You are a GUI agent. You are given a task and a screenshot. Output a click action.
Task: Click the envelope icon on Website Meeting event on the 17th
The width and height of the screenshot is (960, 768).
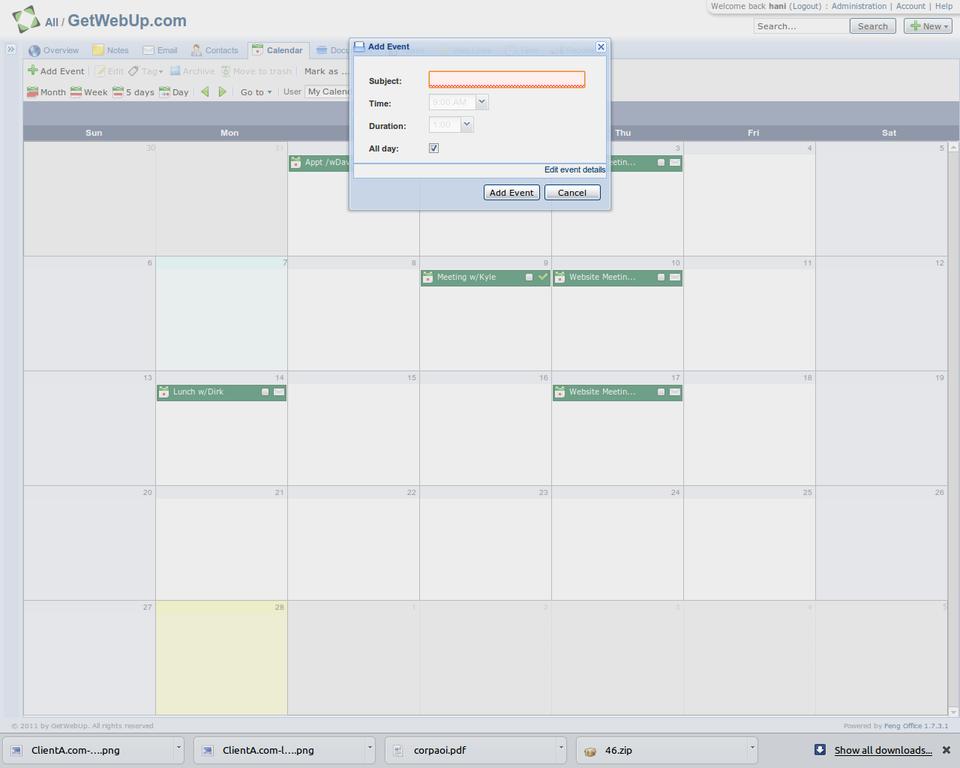point(675,392)
